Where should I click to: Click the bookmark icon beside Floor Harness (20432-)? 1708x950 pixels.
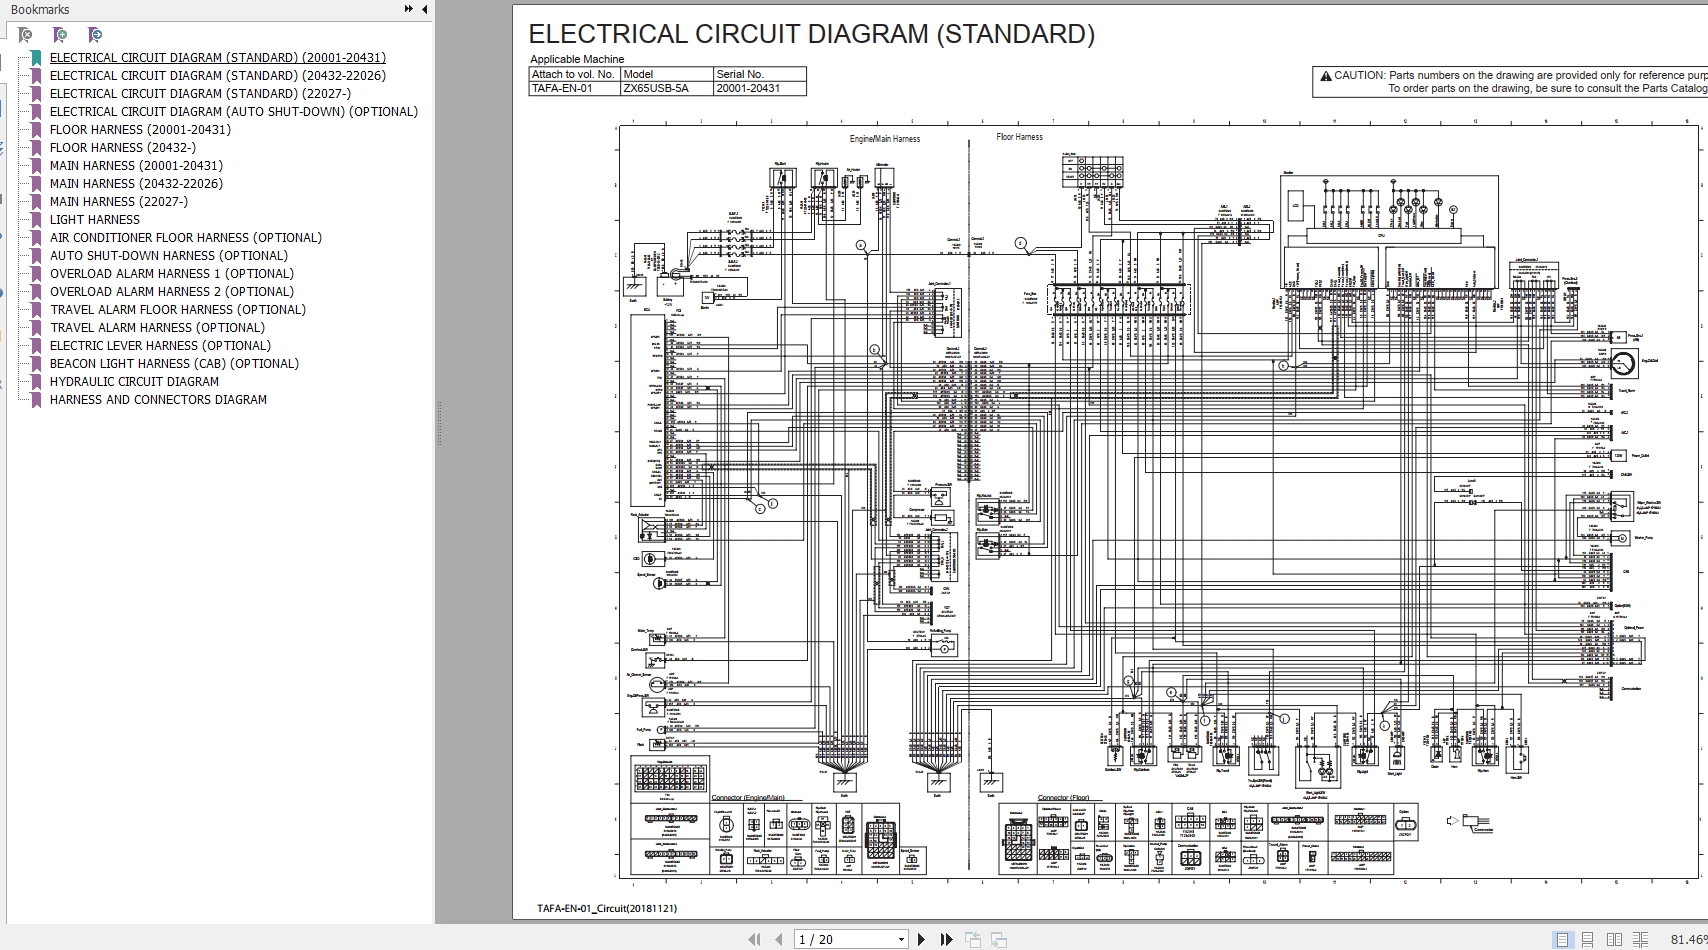click(x=35, y=148)
